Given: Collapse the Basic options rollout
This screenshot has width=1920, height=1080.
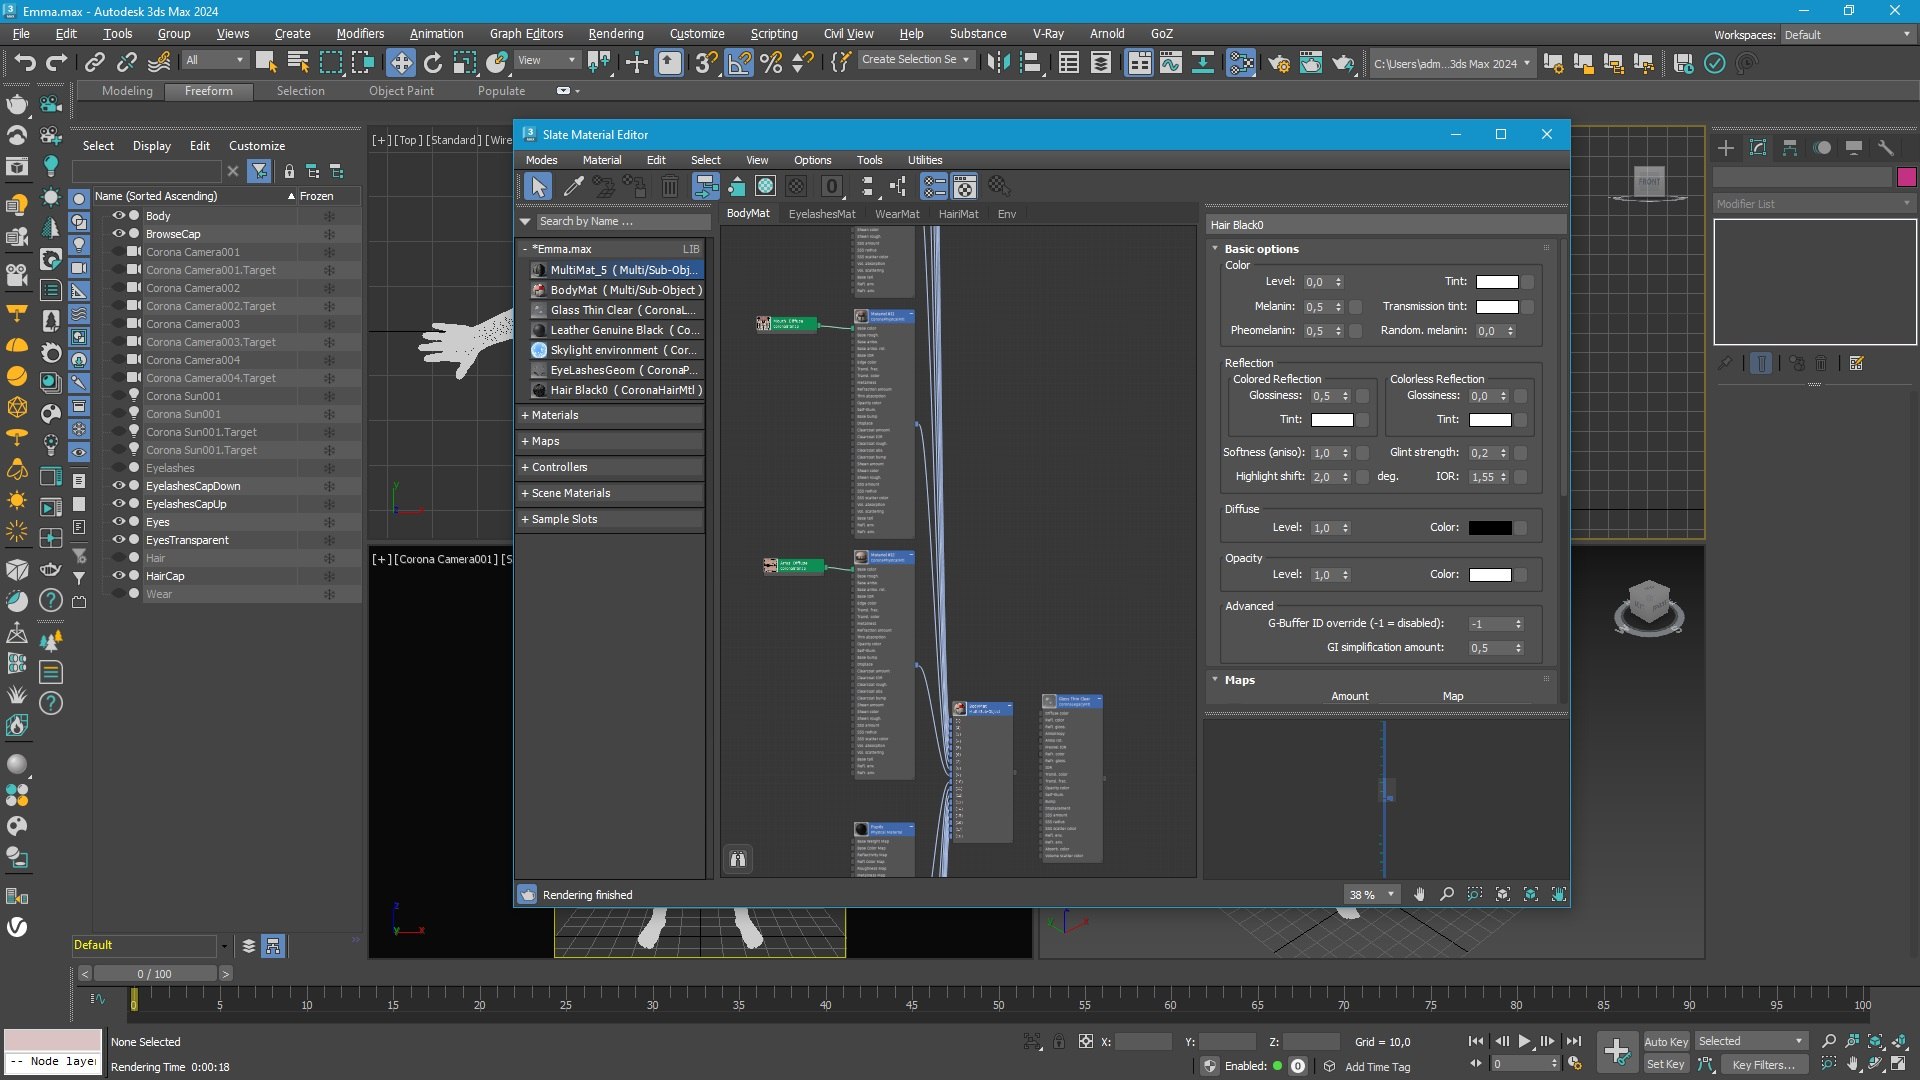Looking at the screenshot, I should click(1261, 249).
